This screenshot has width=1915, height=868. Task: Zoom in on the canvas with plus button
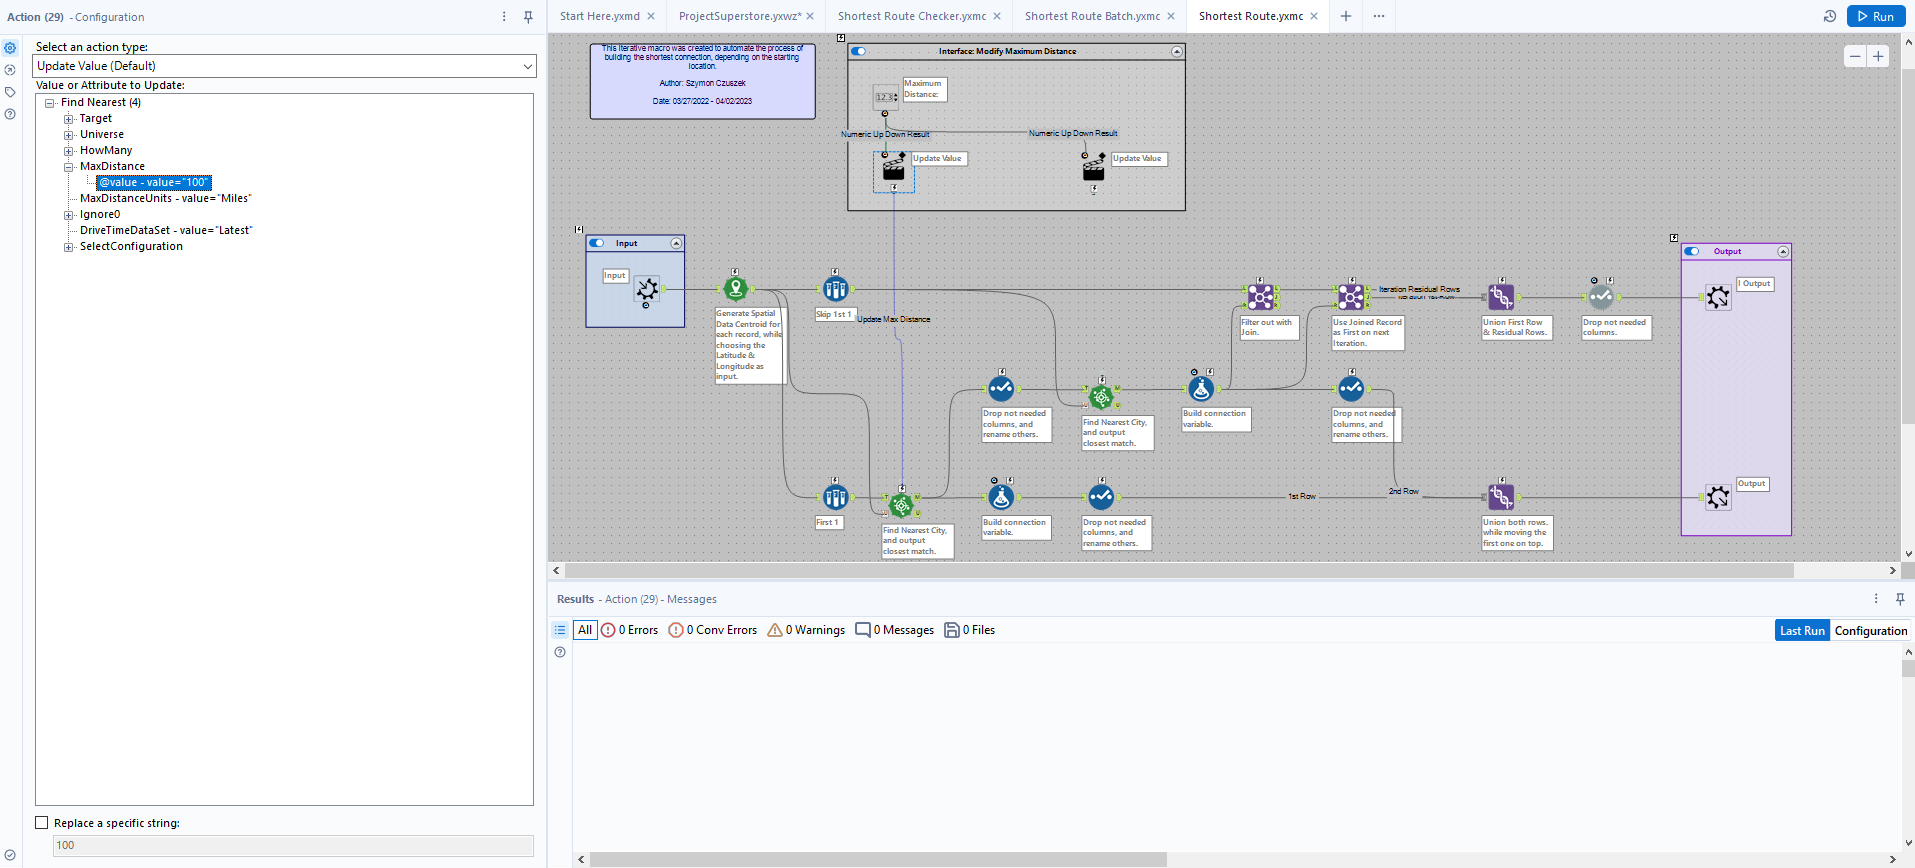pyautogui.click(x=1878, y=56)
